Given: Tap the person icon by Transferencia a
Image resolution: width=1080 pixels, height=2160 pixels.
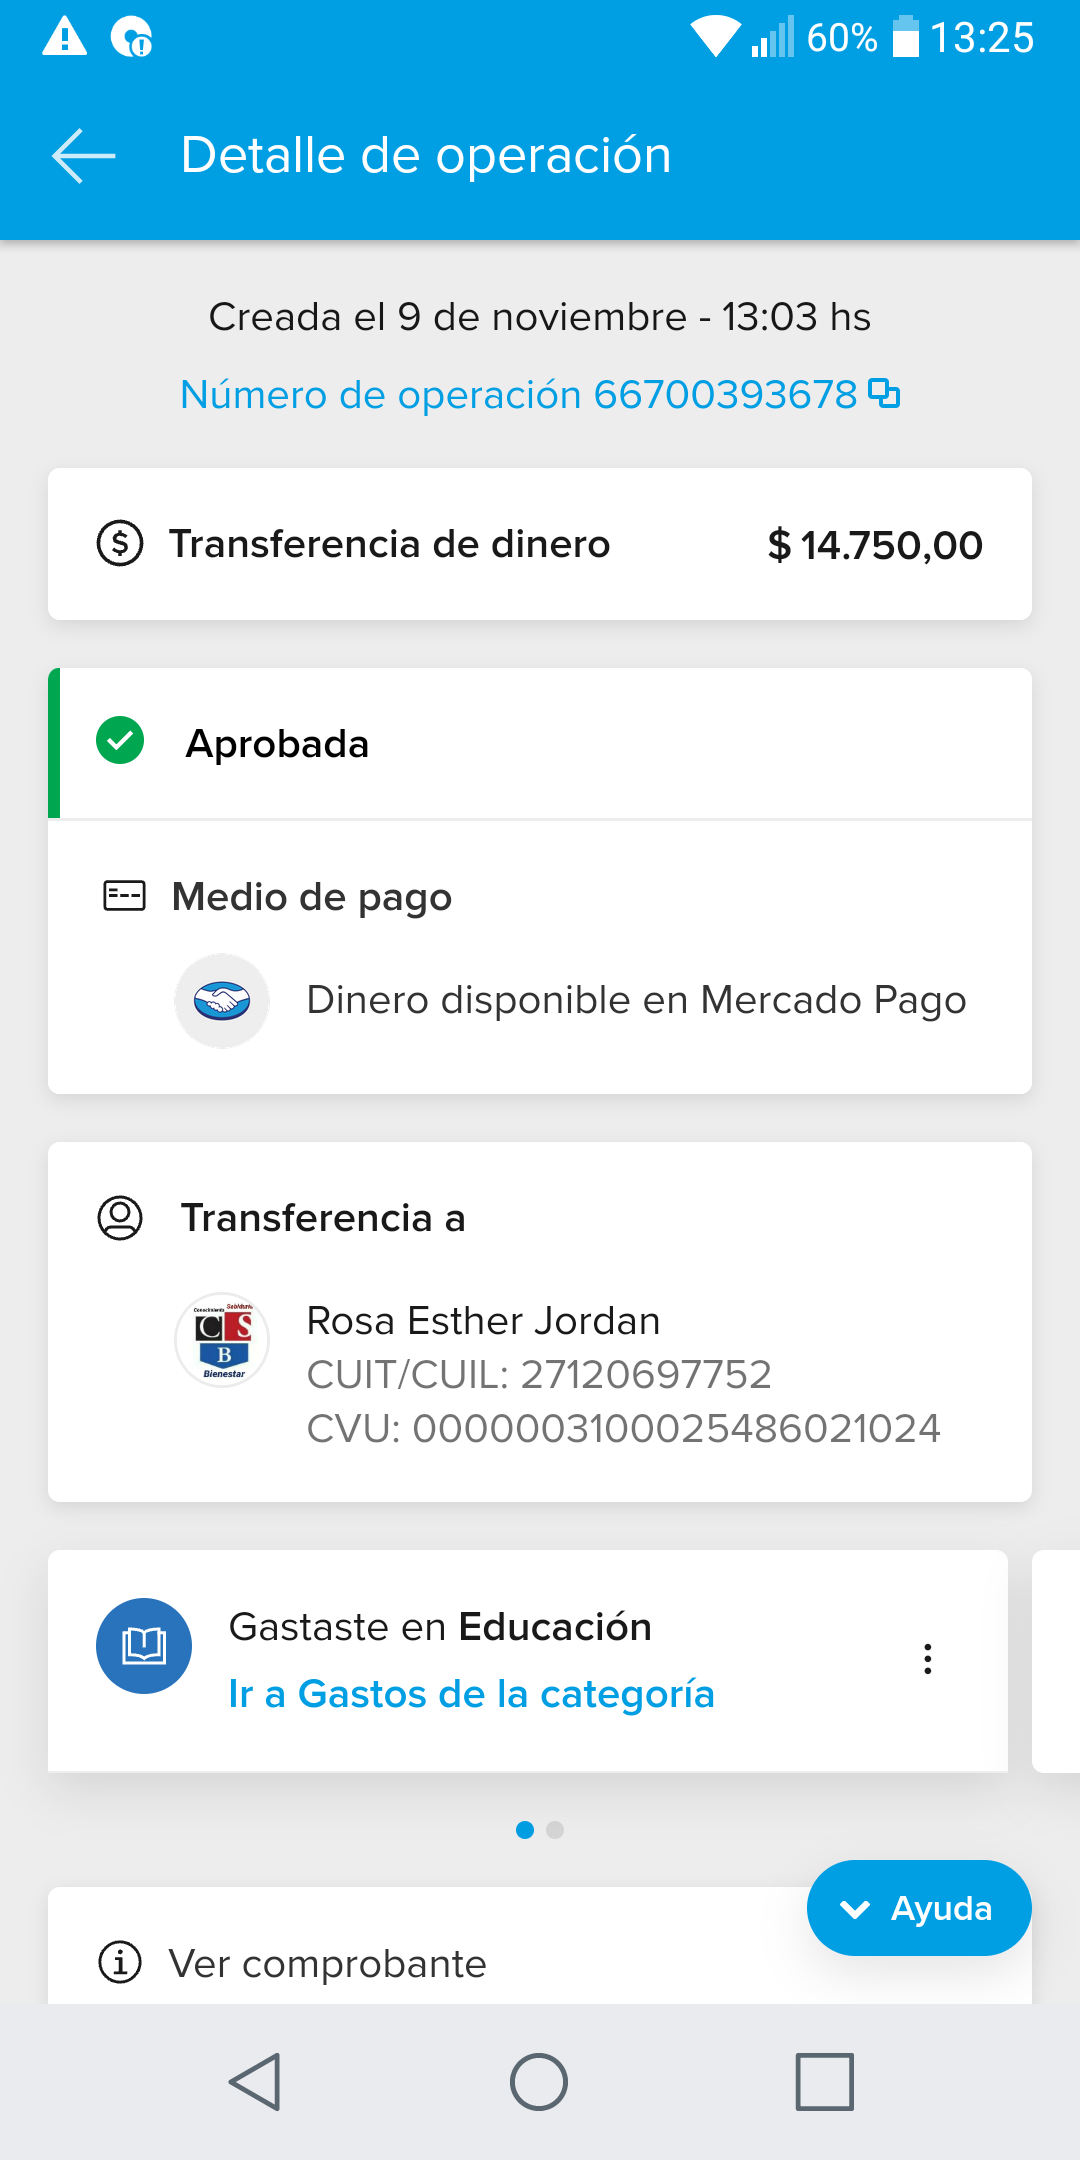Looking at the screenshot, I should pyautogui.click(x=120, y=1218).
